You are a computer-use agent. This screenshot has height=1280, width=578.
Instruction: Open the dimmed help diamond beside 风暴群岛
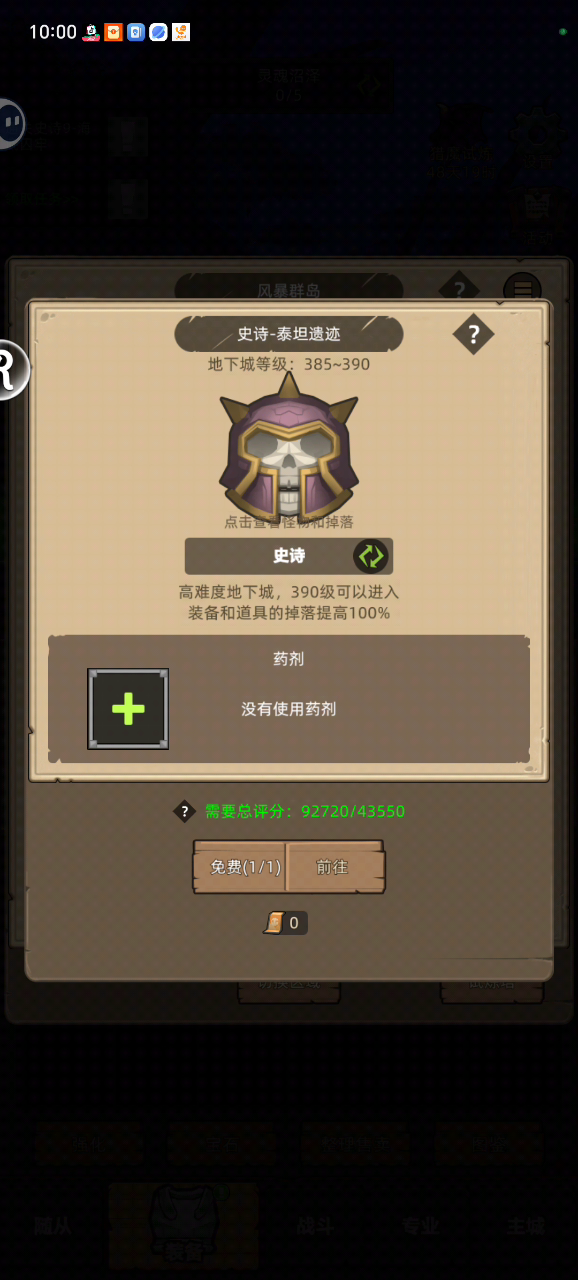coord(459,290)
